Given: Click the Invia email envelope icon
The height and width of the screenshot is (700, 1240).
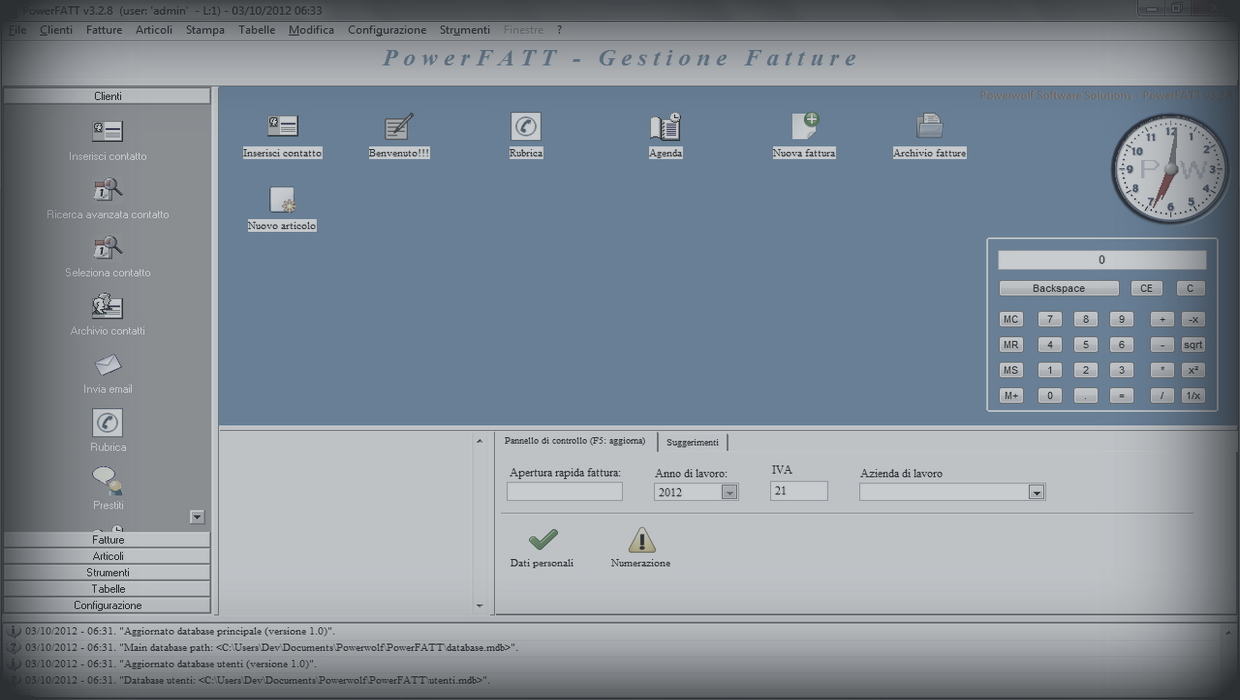Looking at the screenshot, I should pyautogui.click(x=107, y=364).
